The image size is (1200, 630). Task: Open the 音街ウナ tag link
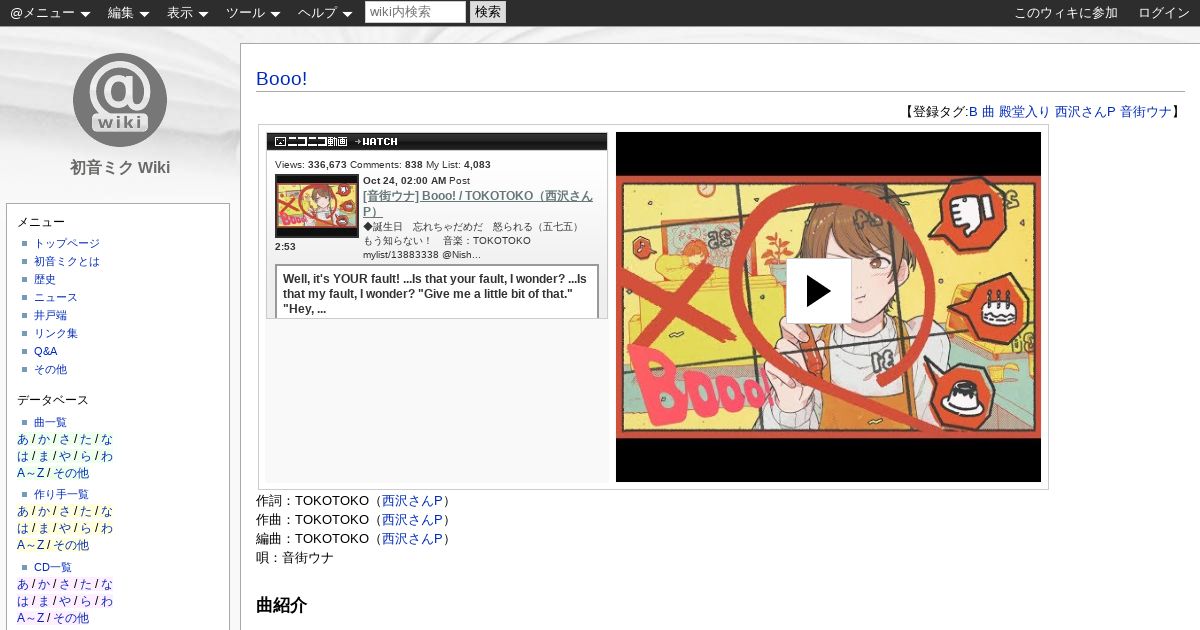1145,112
